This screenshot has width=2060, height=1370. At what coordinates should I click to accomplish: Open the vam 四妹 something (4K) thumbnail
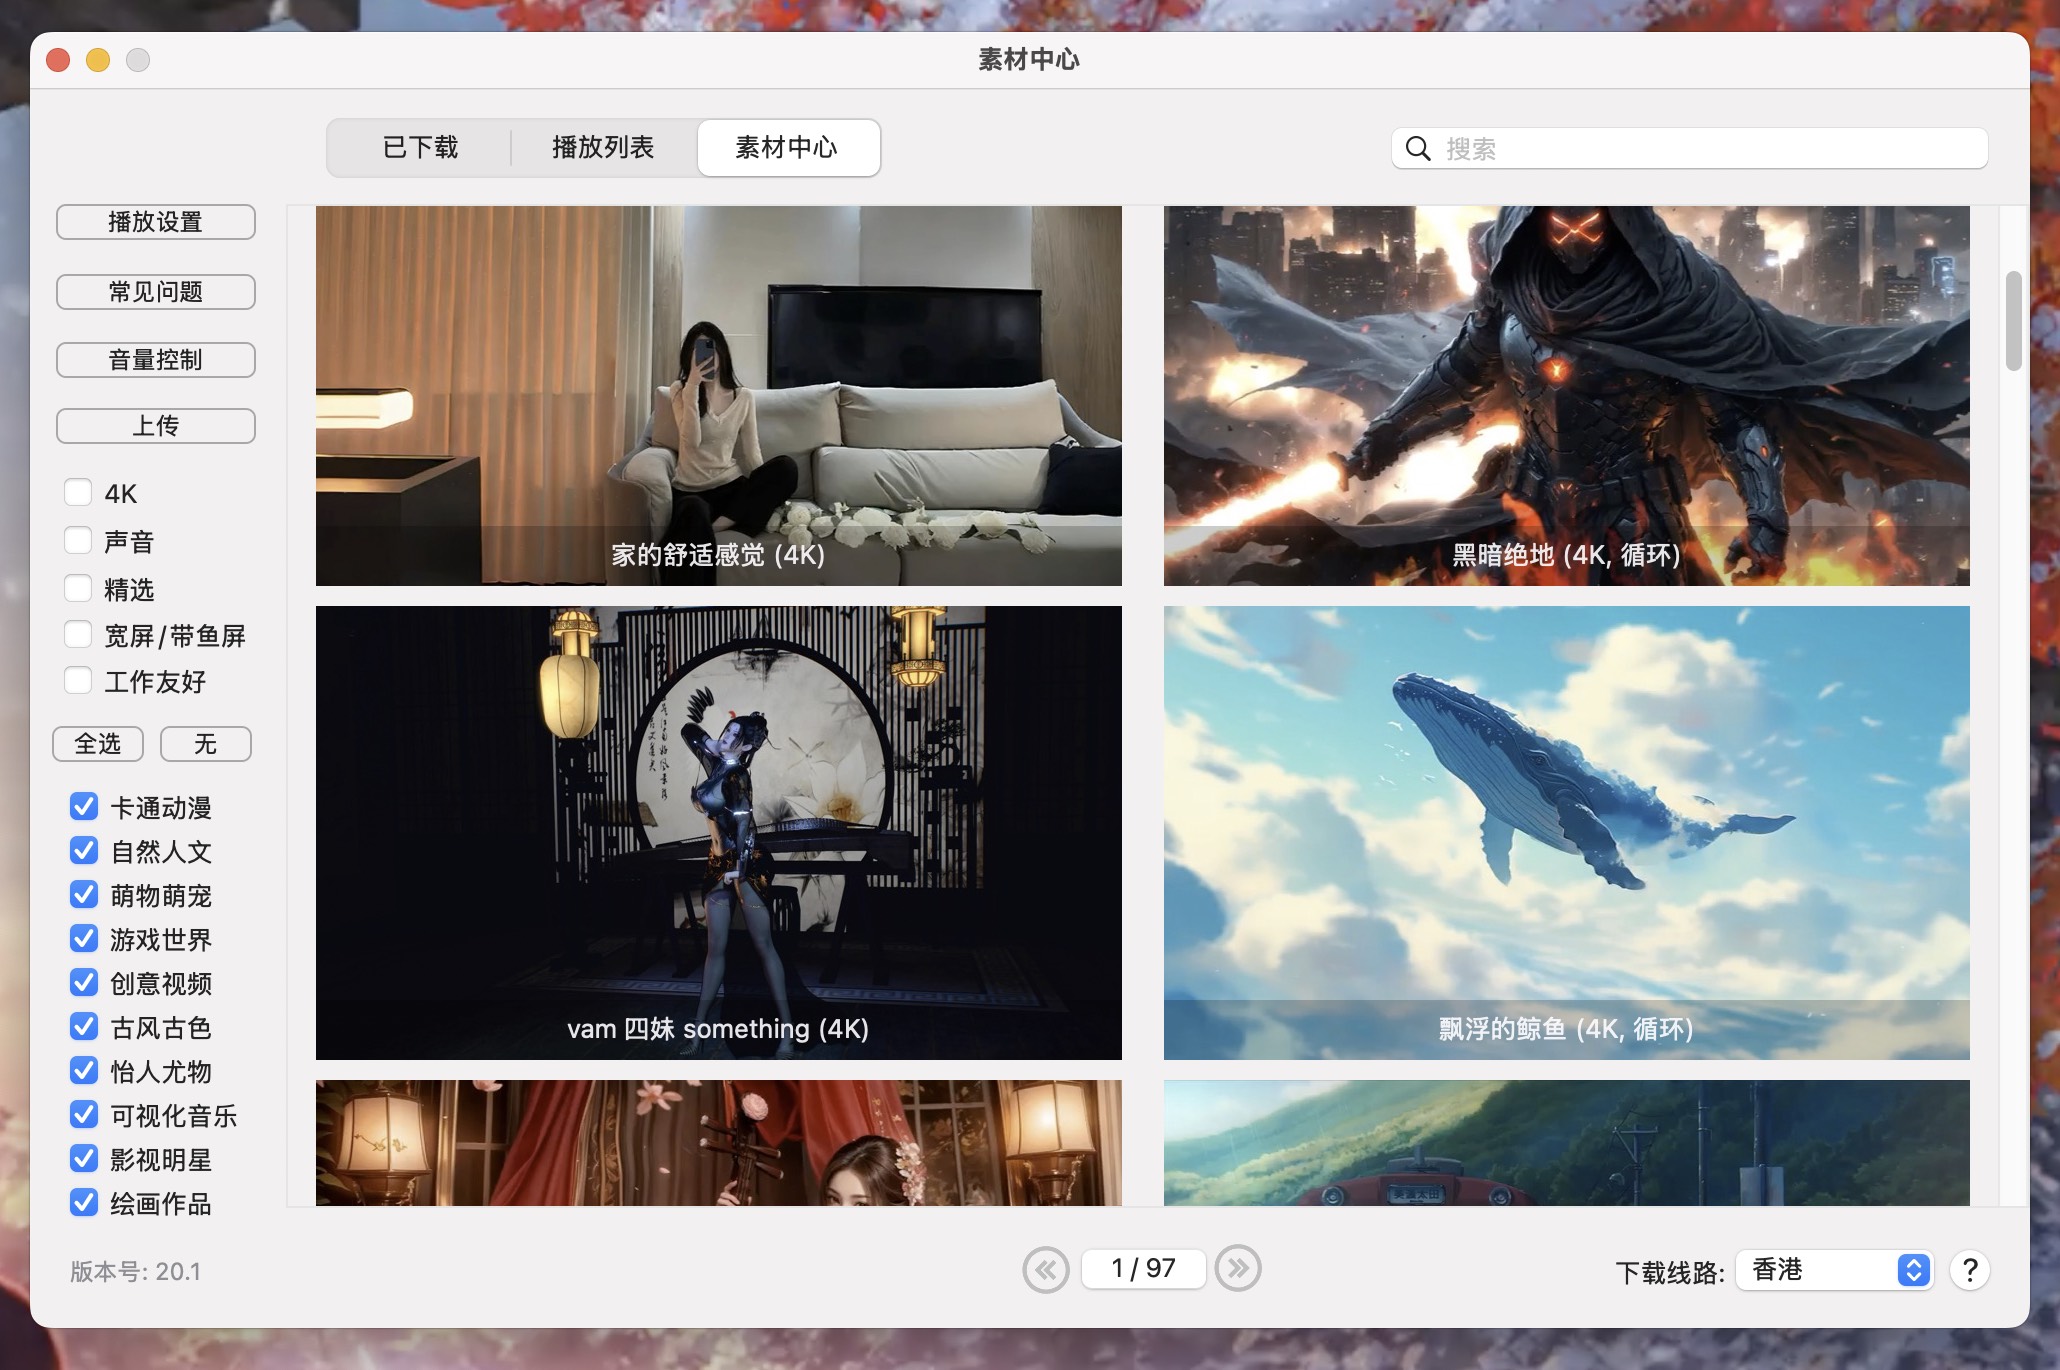pyautogui.click(x=719, y=833)
